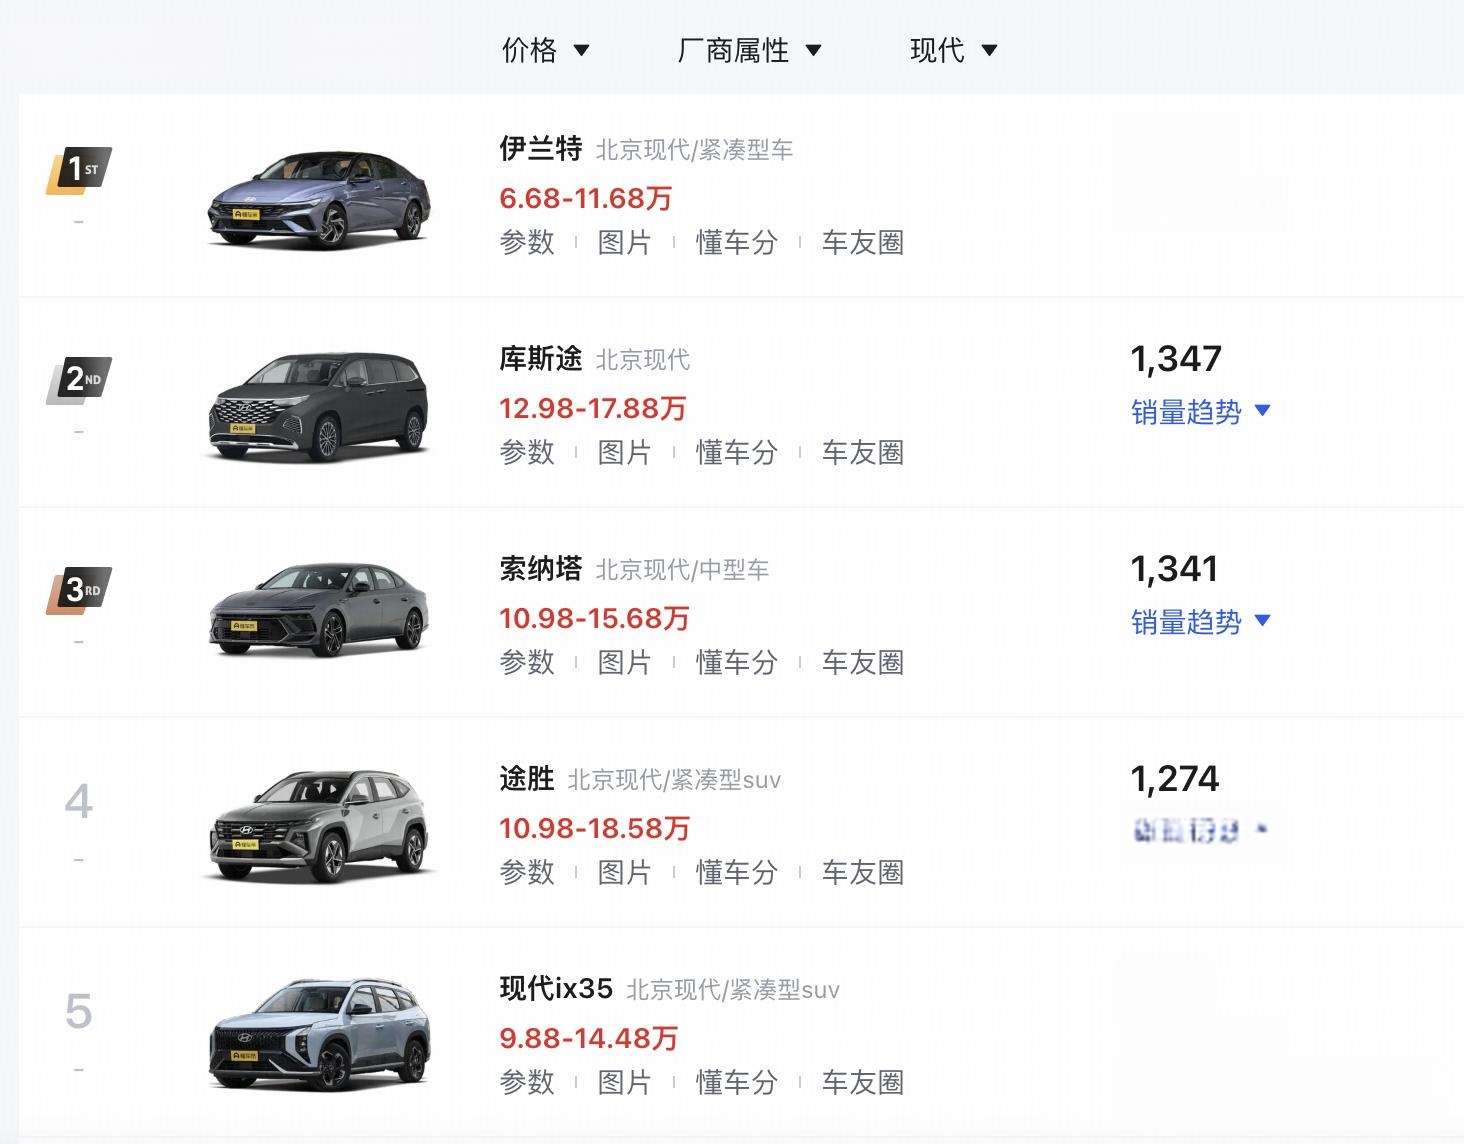The height and width of the screenshot is (1144, 1464).
Task: Open 懂车分 for 索纳塔
Action: pyautogui.click(x=737, y=662)
